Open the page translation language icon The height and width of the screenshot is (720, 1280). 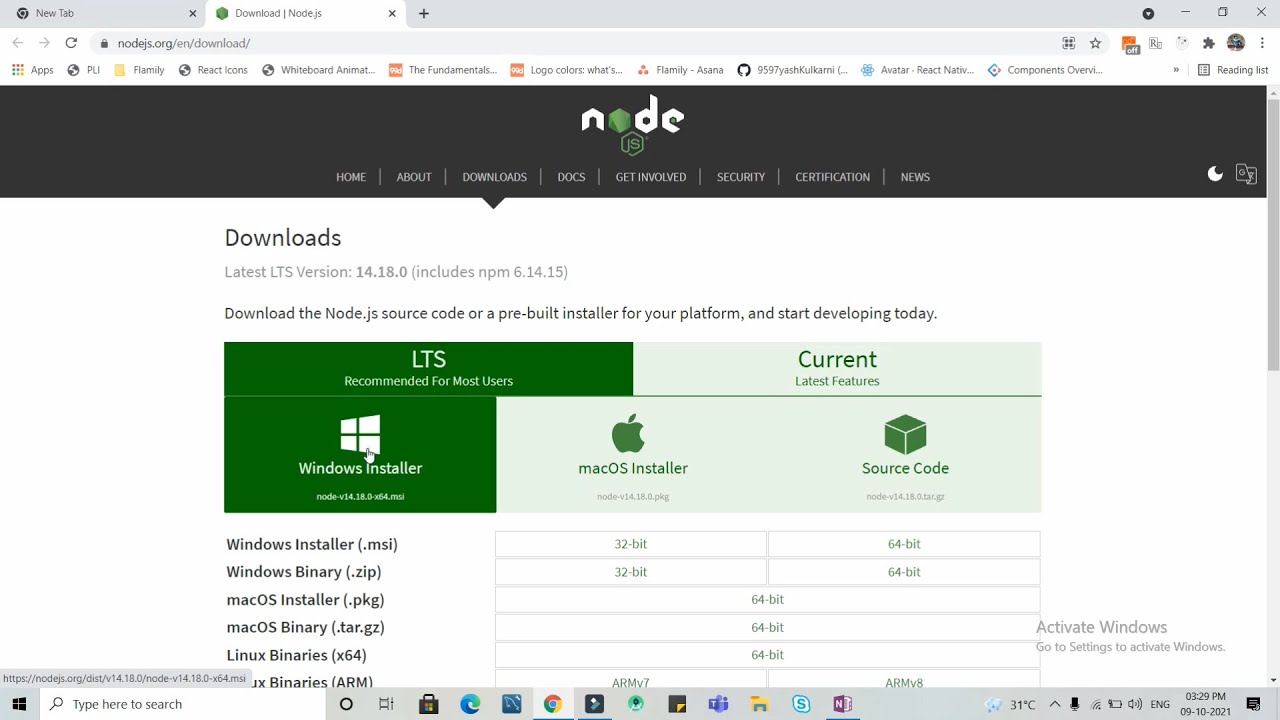coord(1246,174)
